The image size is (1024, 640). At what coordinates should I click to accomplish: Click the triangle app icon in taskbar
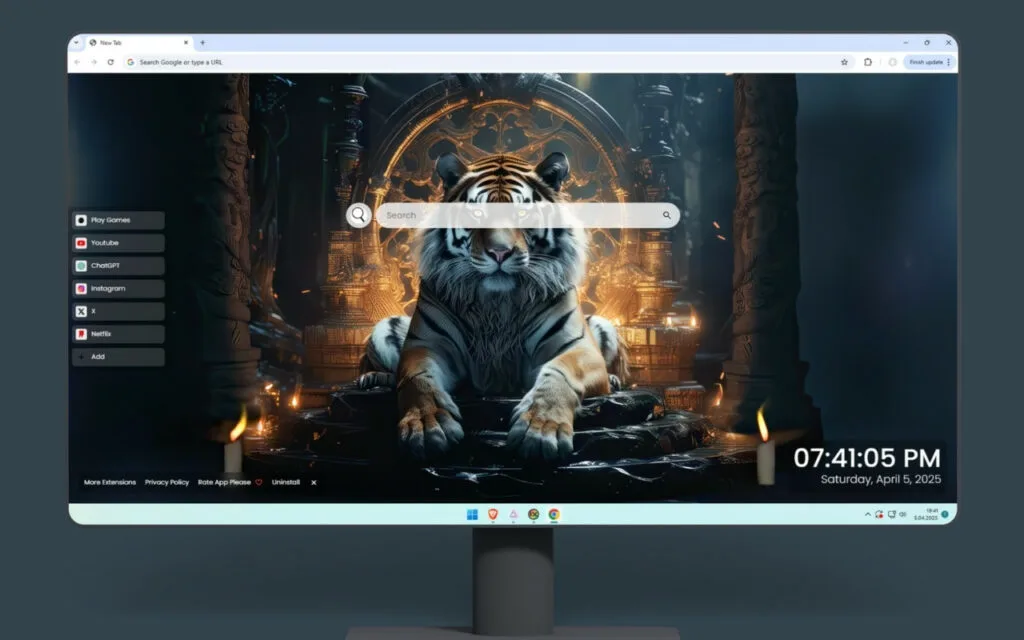click(x=513, y=515)
